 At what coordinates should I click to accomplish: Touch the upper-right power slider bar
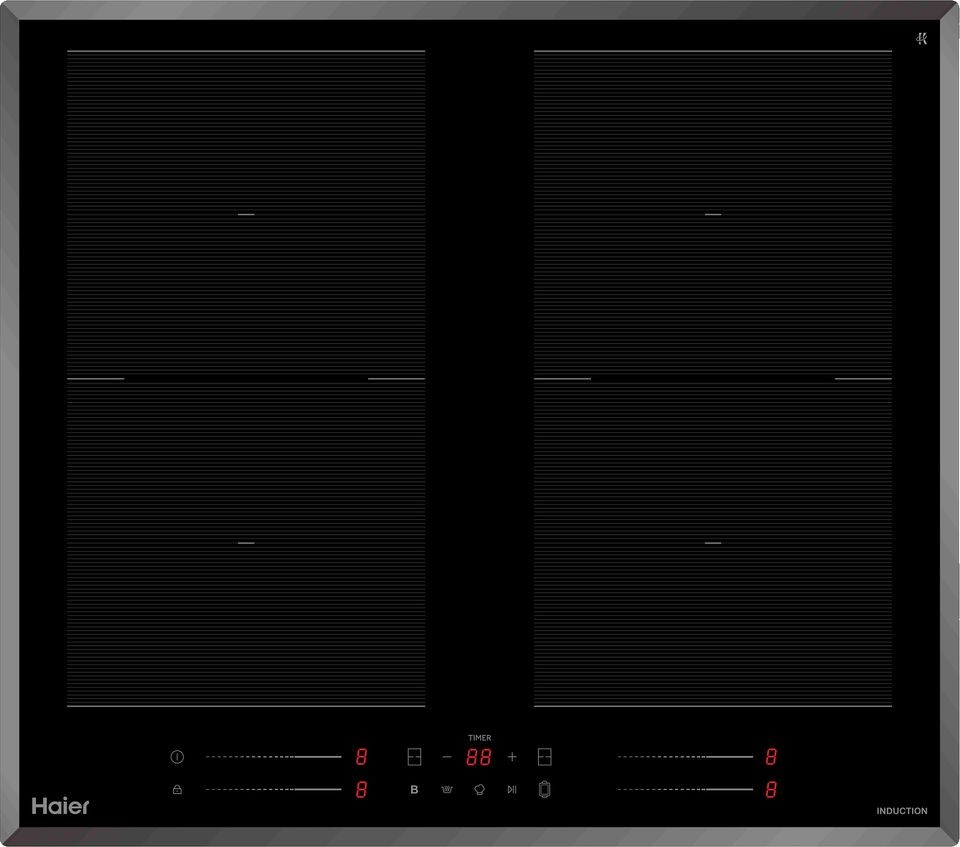coord(685,757)
